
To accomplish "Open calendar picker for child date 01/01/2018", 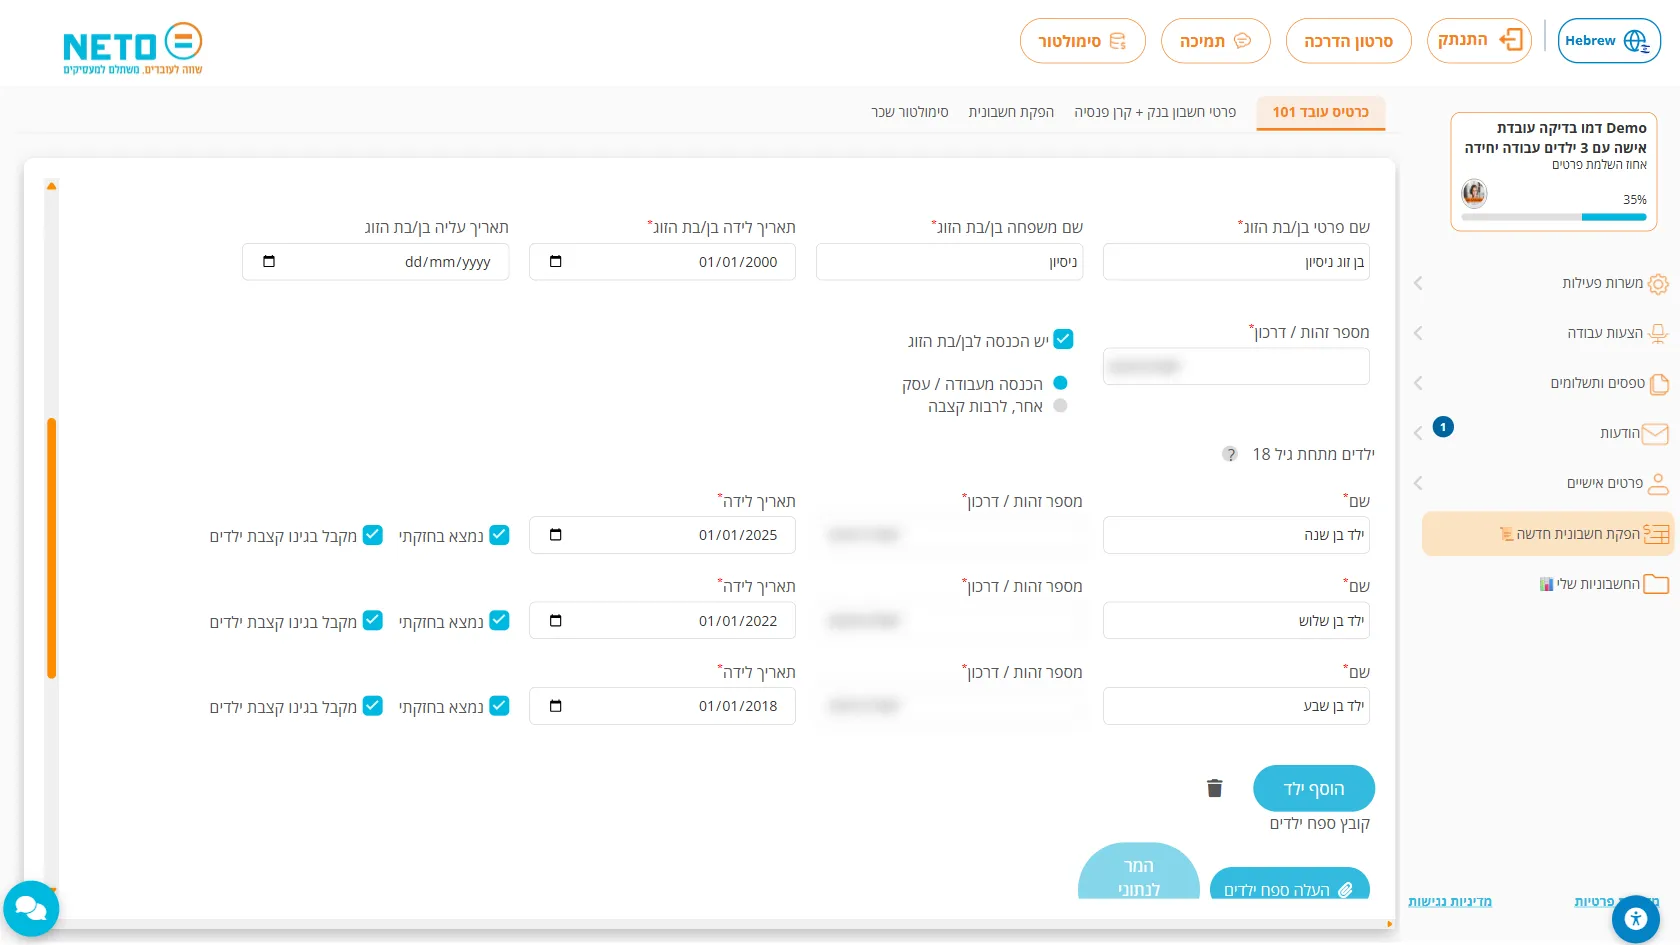I will coord(556,706).
